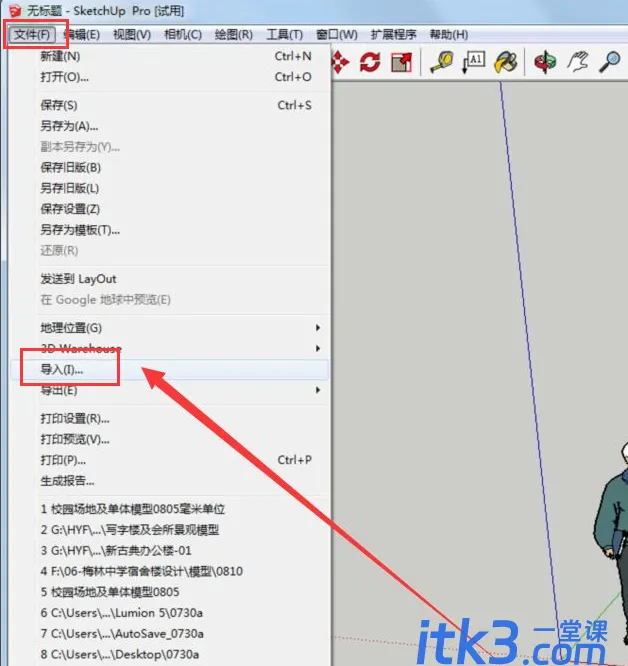Expand the 导出(E) submenu

pos(169,390)
